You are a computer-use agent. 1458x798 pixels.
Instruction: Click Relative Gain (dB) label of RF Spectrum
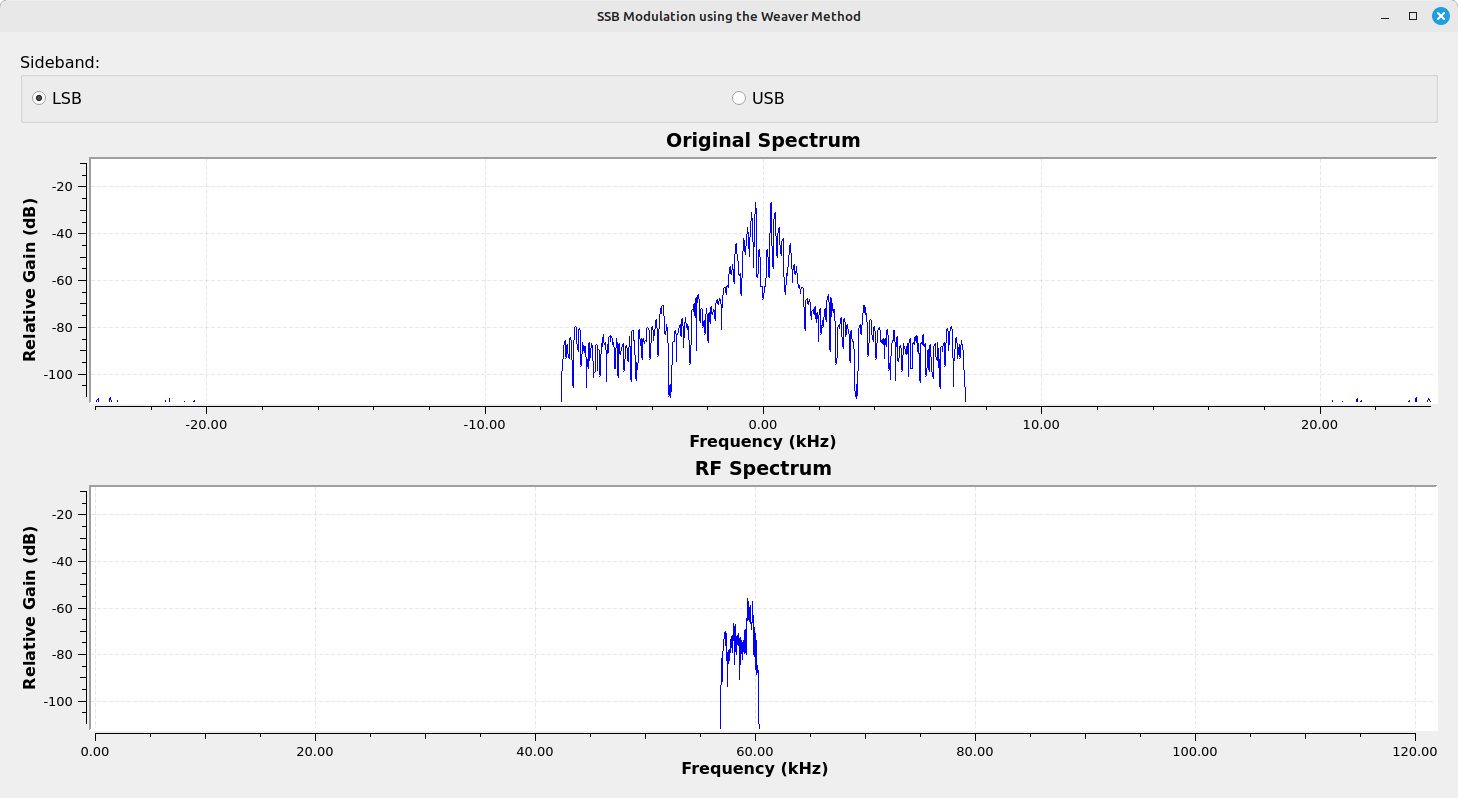pos(30,608)
